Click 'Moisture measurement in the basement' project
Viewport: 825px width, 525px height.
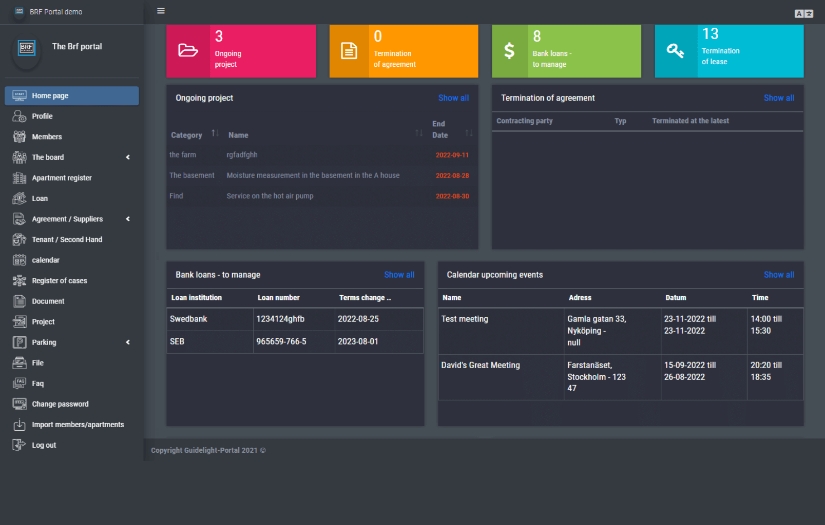[x=313, y=175]
